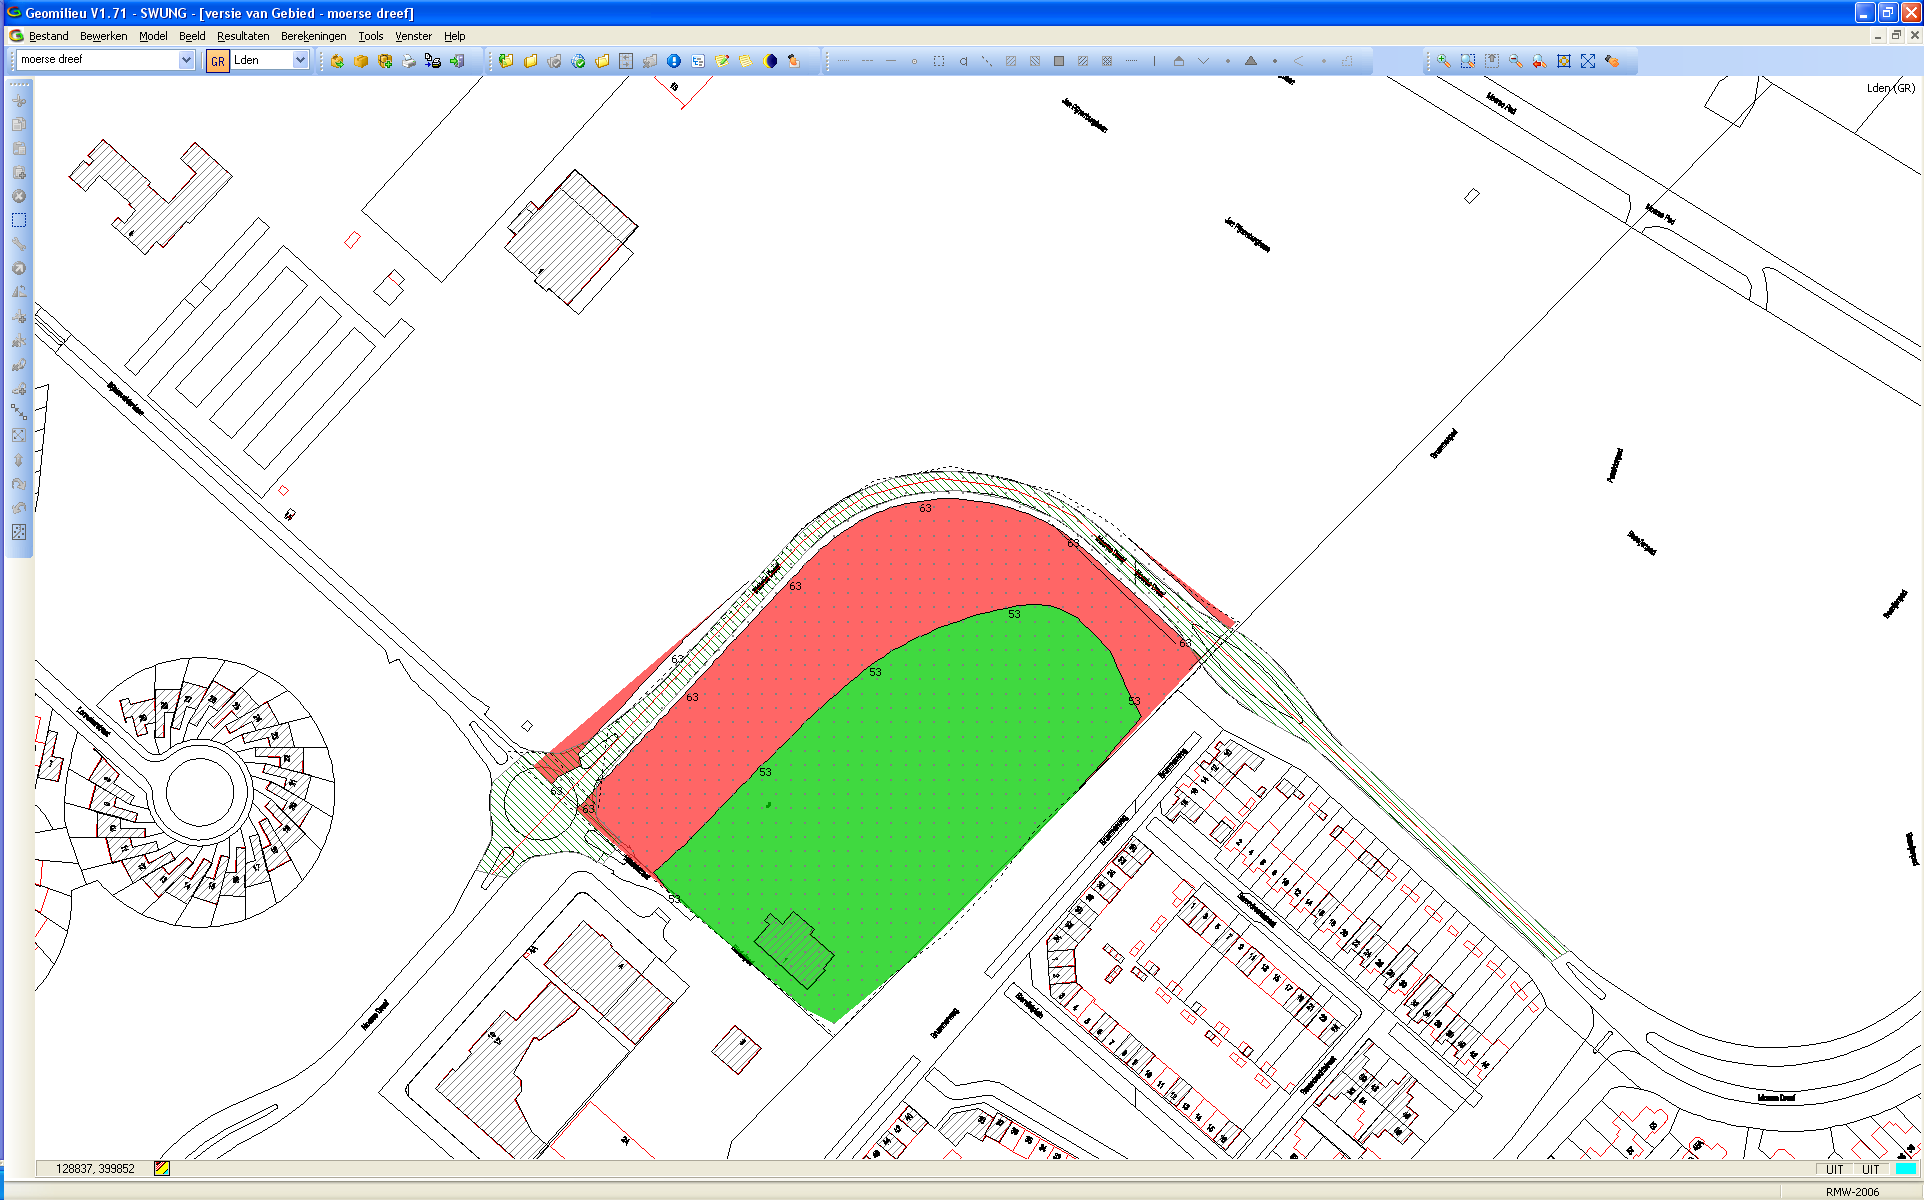1924x1200 pixels.
Task: Select the rectangle selection tool in sidebar
Action: pyautogui.click(x=19, y=220)
